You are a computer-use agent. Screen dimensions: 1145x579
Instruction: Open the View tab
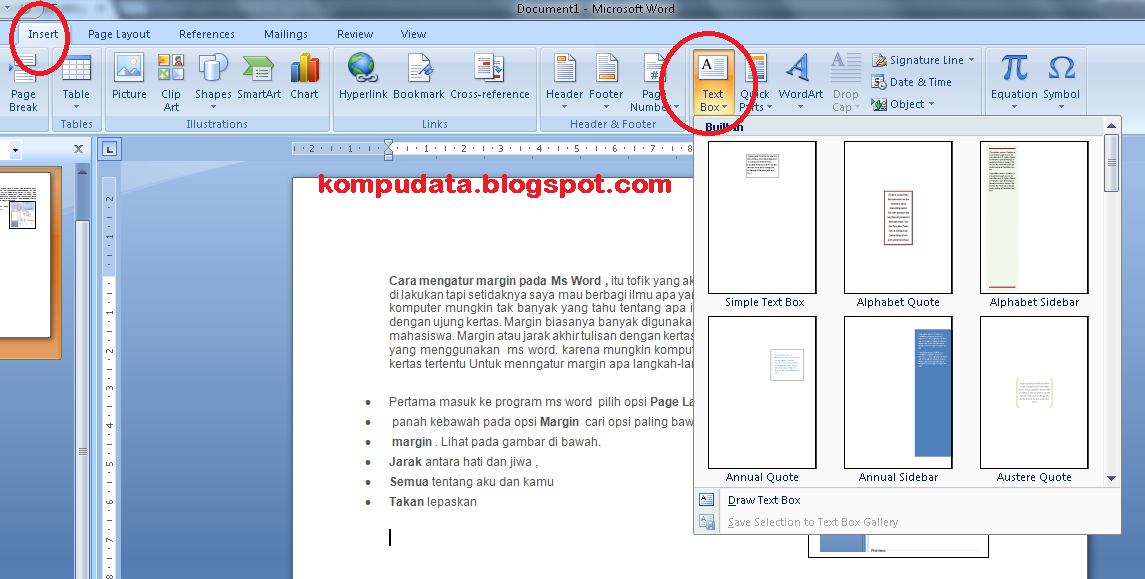point(413,34)
